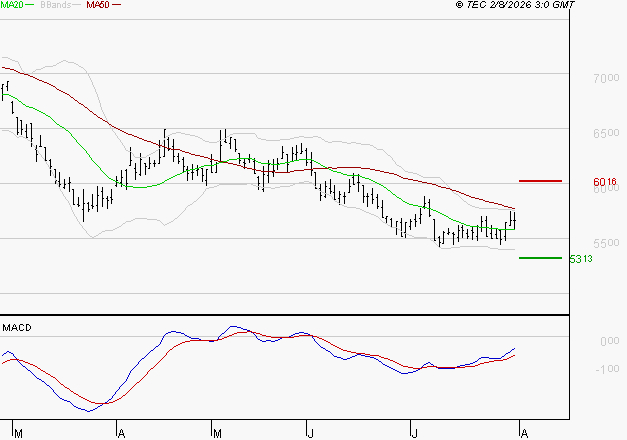Click the red 6016 resistance value
The width and height of the screenshot is (627, 440).
click(x=605, y=182)
